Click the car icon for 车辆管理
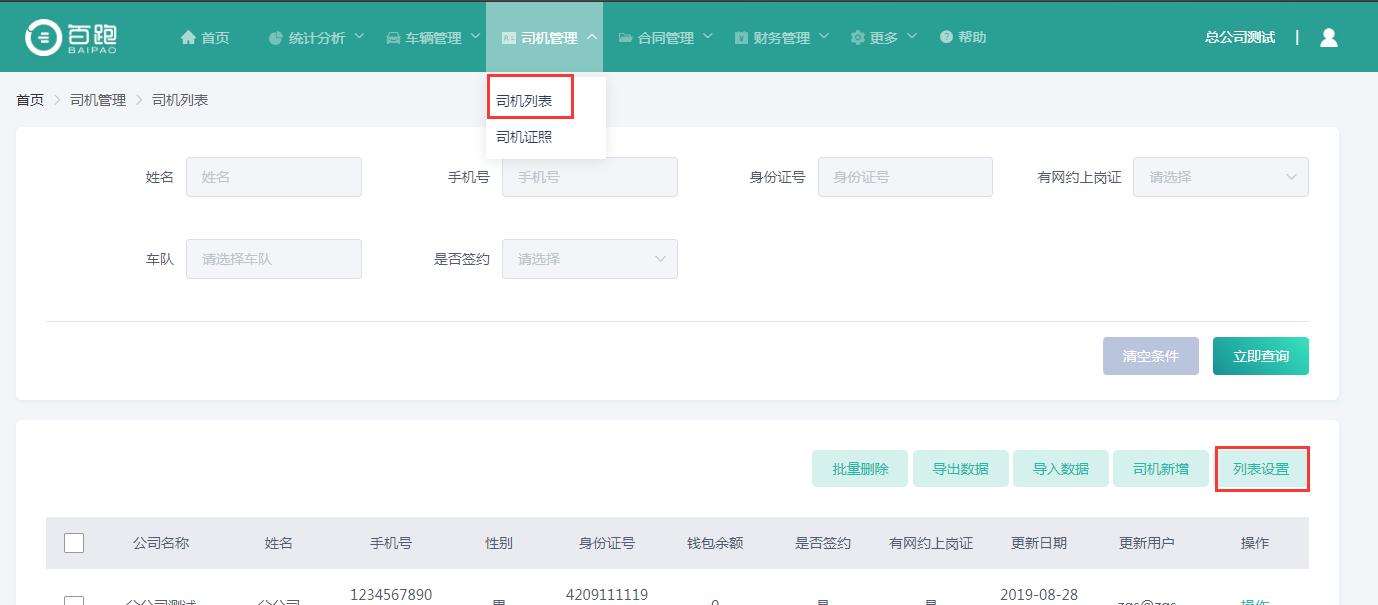This screenshot has width=1378, height=605. point(393,38)
